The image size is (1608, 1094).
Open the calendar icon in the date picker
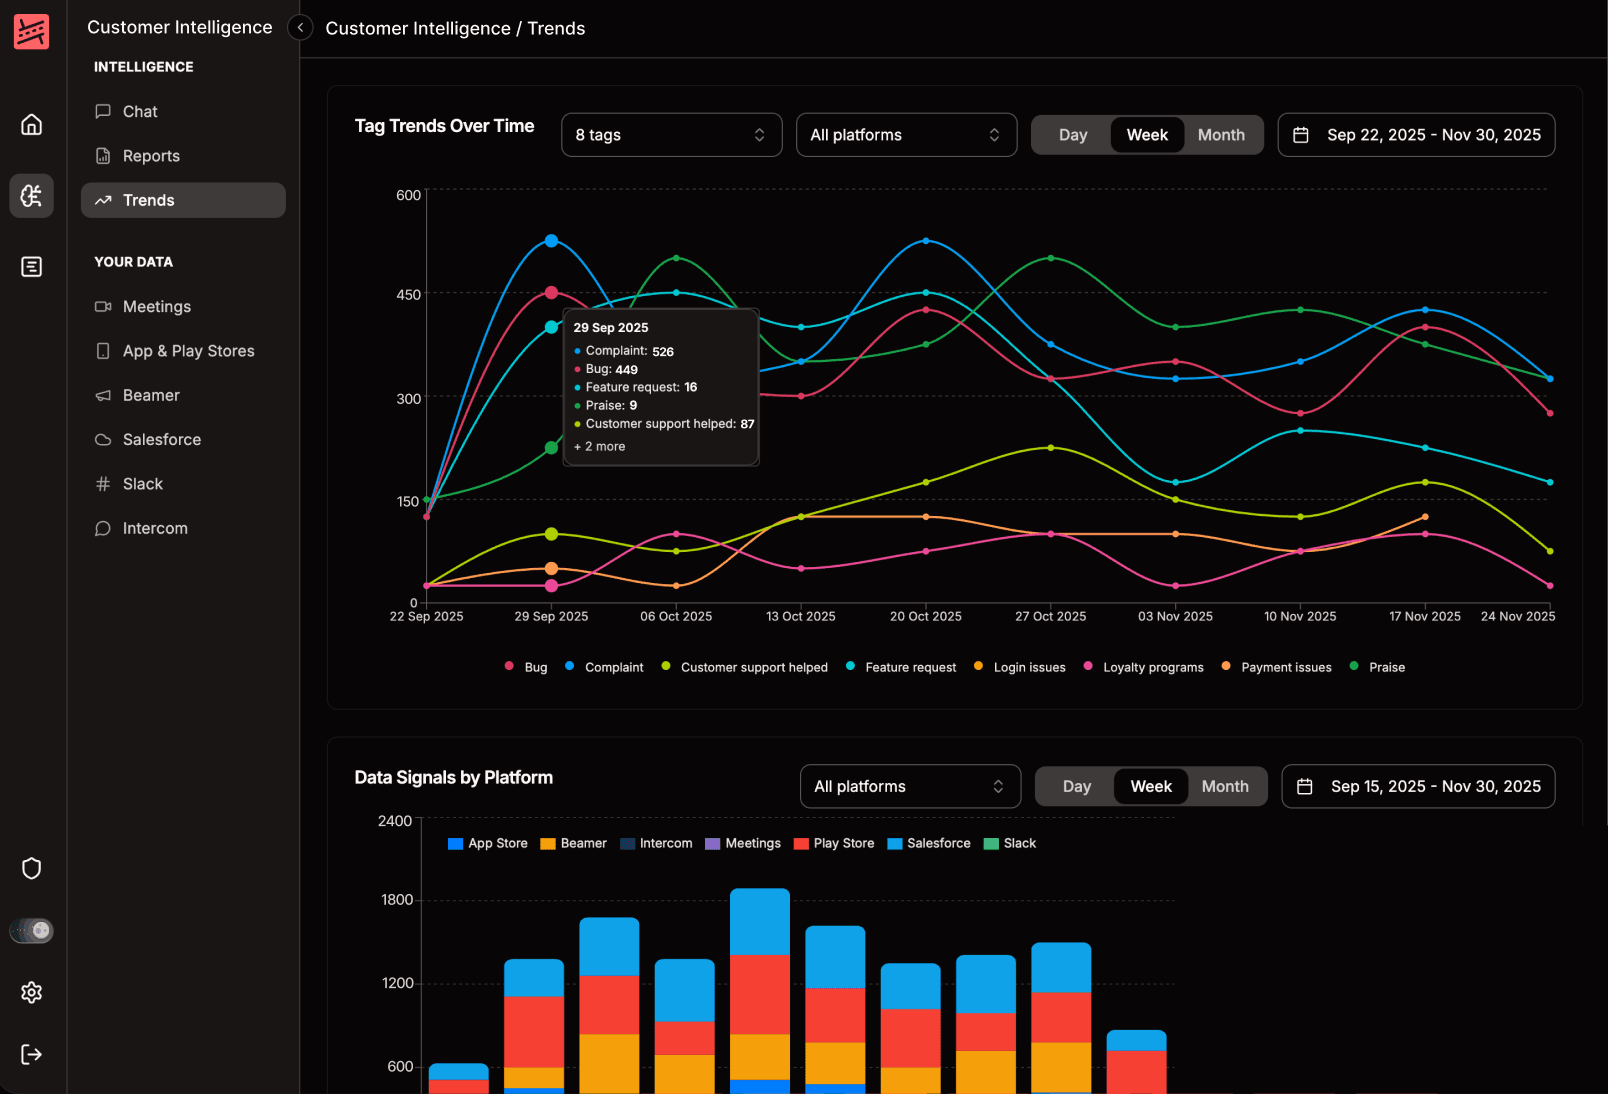(x=1301, y=134)
